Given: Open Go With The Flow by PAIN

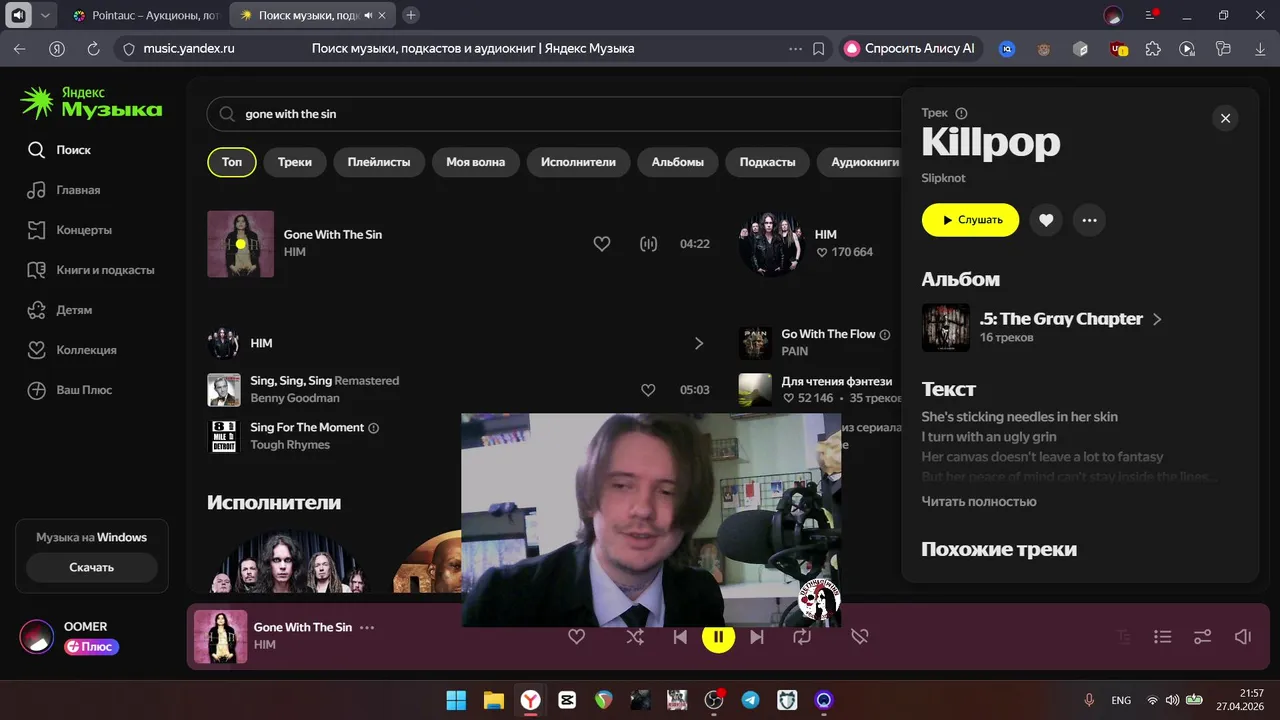Looking at the screenshot, I should click(828, 334).
